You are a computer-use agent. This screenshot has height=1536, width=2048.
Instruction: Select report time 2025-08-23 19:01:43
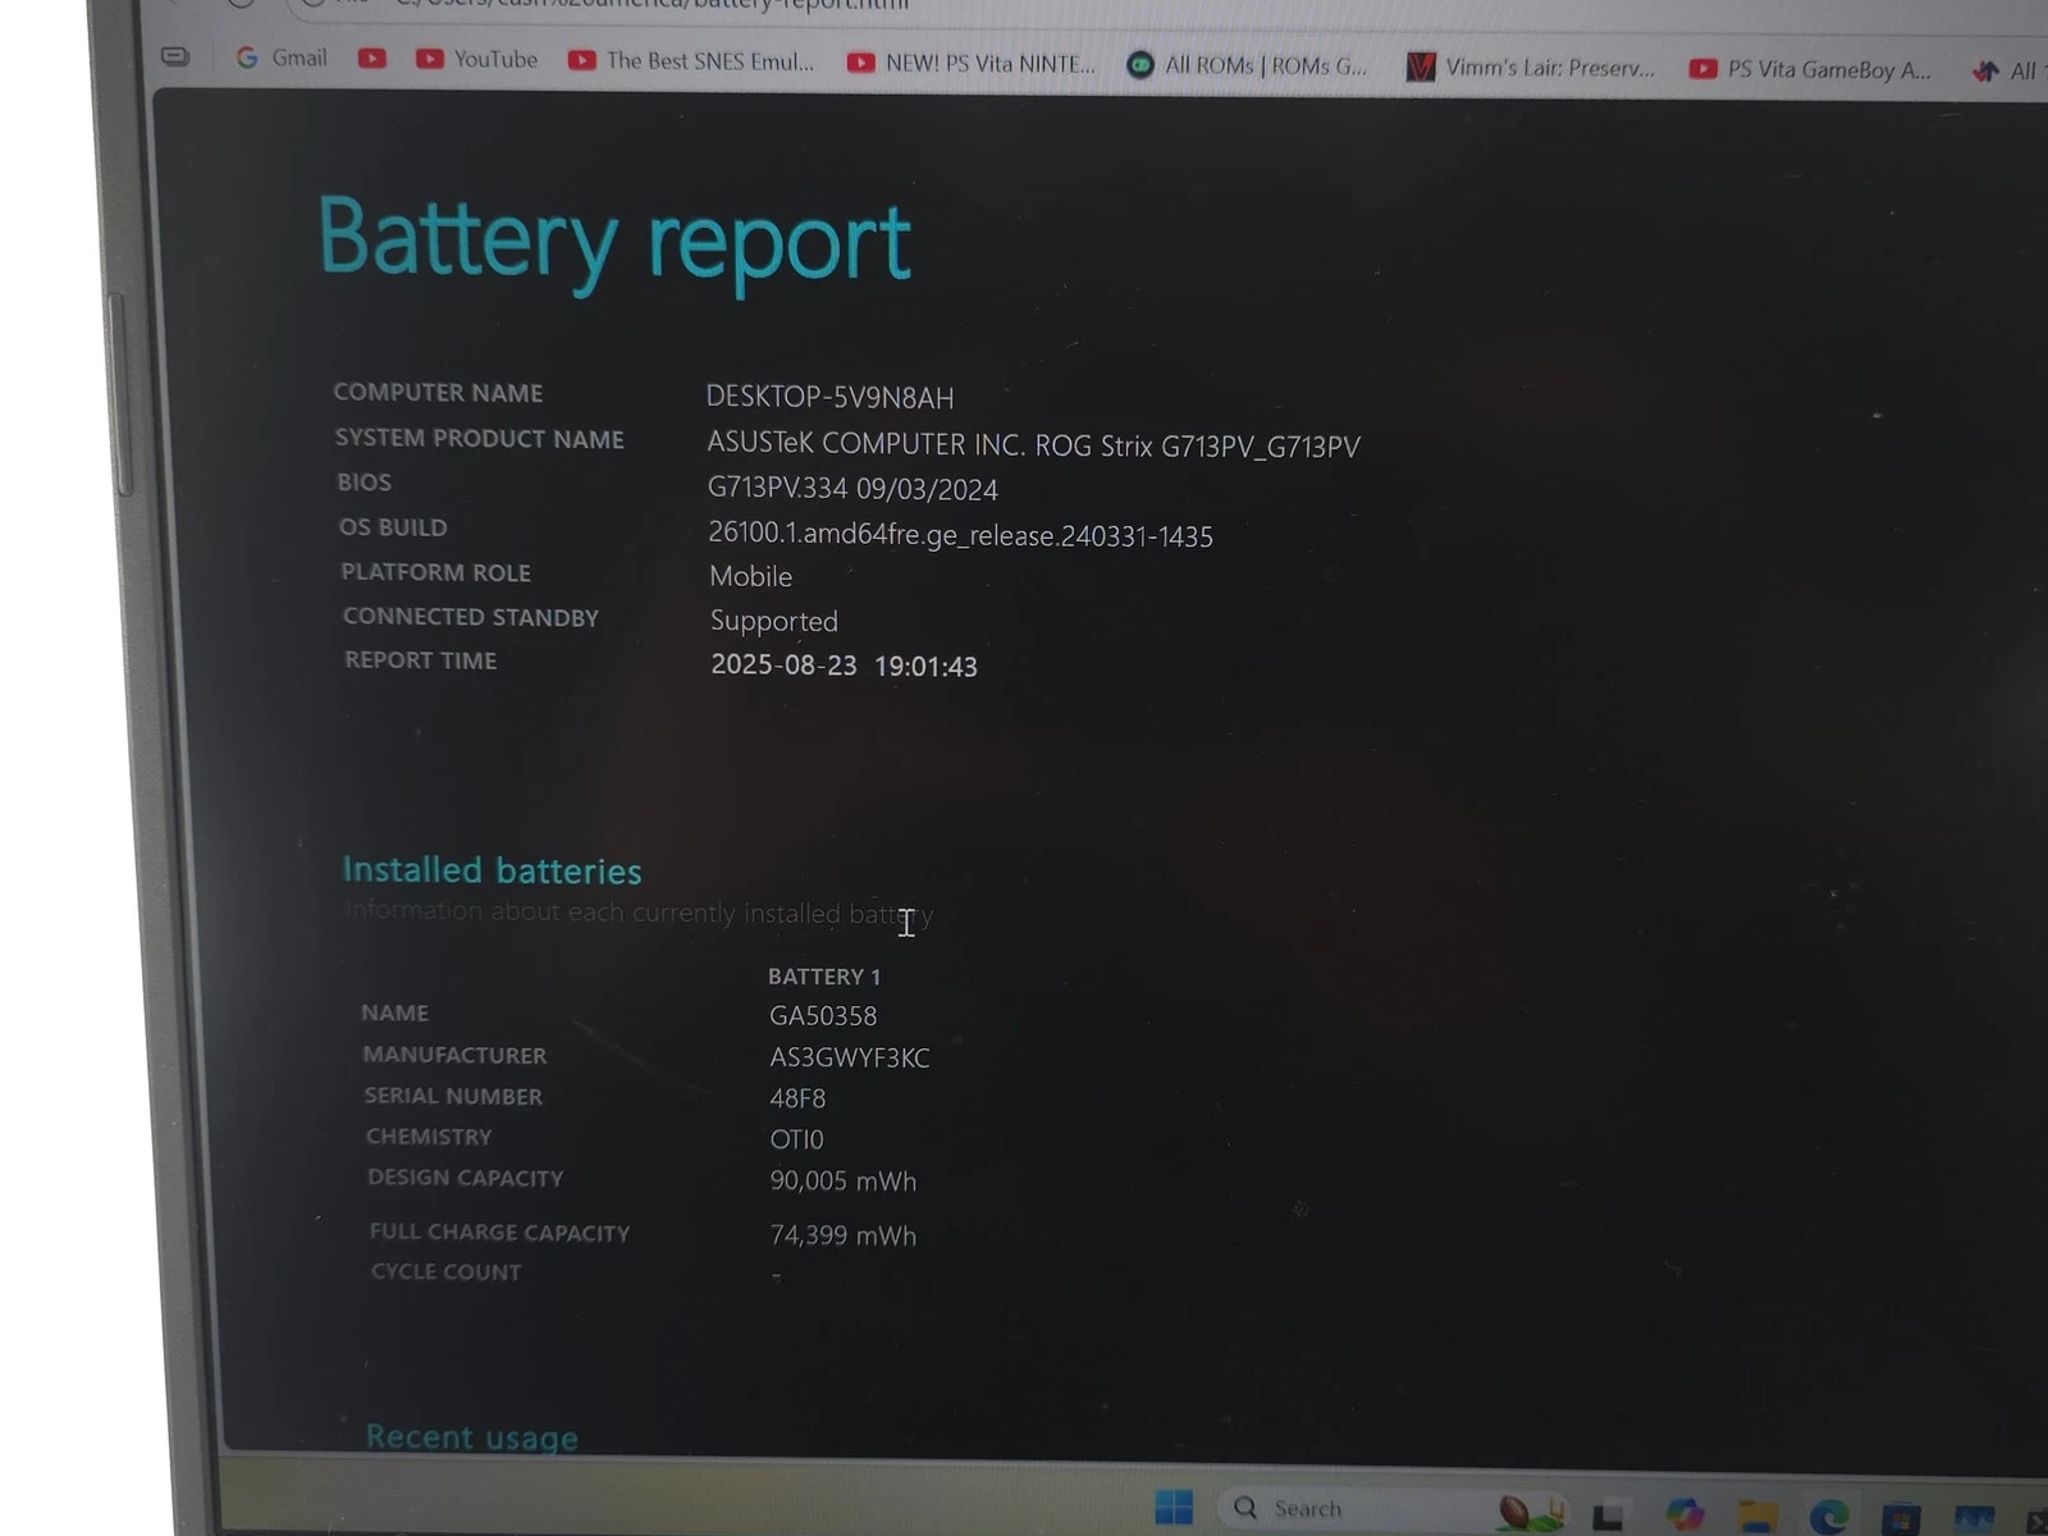pyautogui.click(x=843, y=665)
